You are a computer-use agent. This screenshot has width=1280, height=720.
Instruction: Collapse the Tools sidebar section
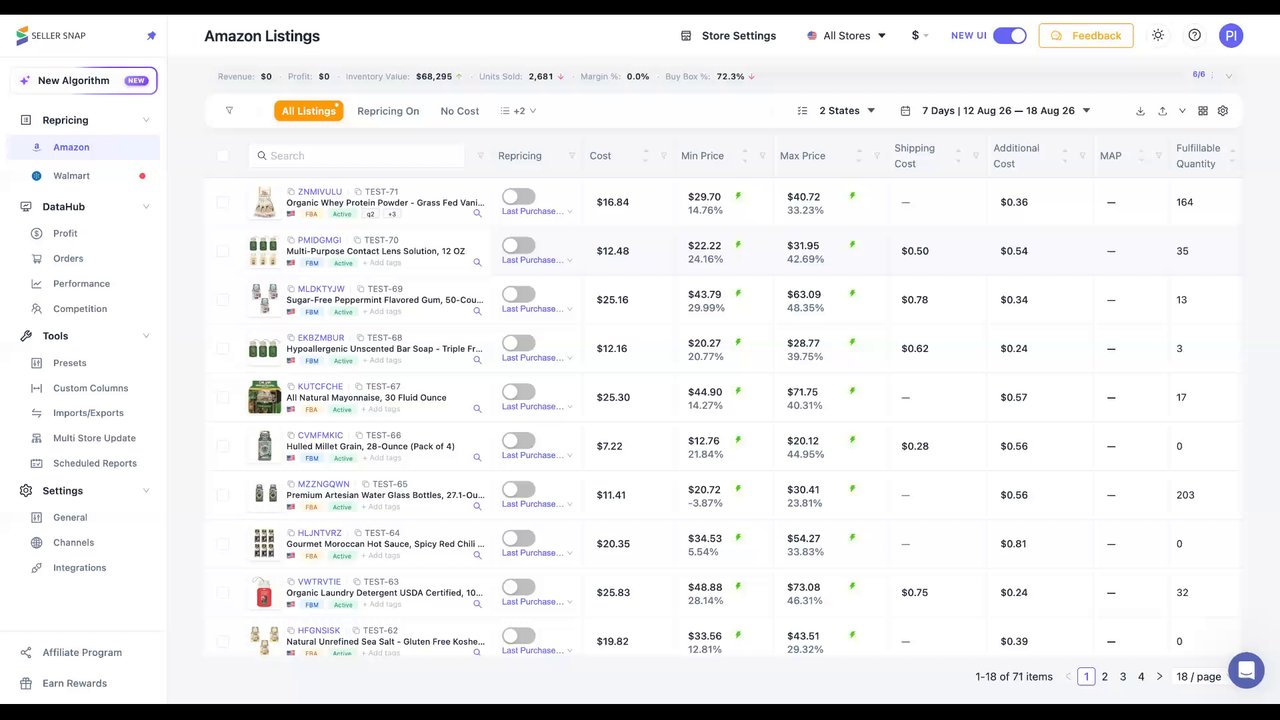tap(146, 336)
